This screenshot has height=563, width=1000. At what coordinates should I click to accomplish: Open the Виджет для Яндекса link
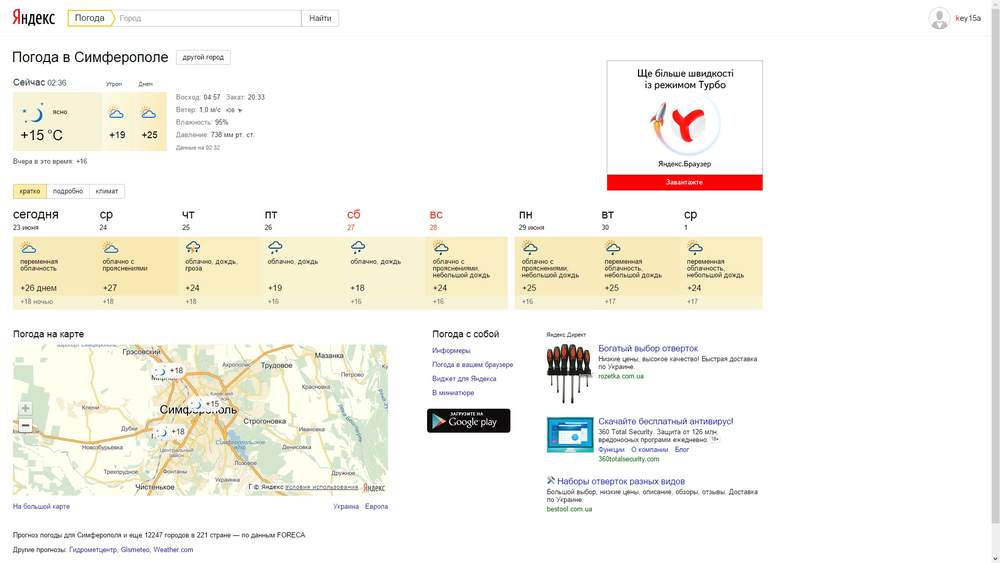pyautogui.click(x=464, y=378)
